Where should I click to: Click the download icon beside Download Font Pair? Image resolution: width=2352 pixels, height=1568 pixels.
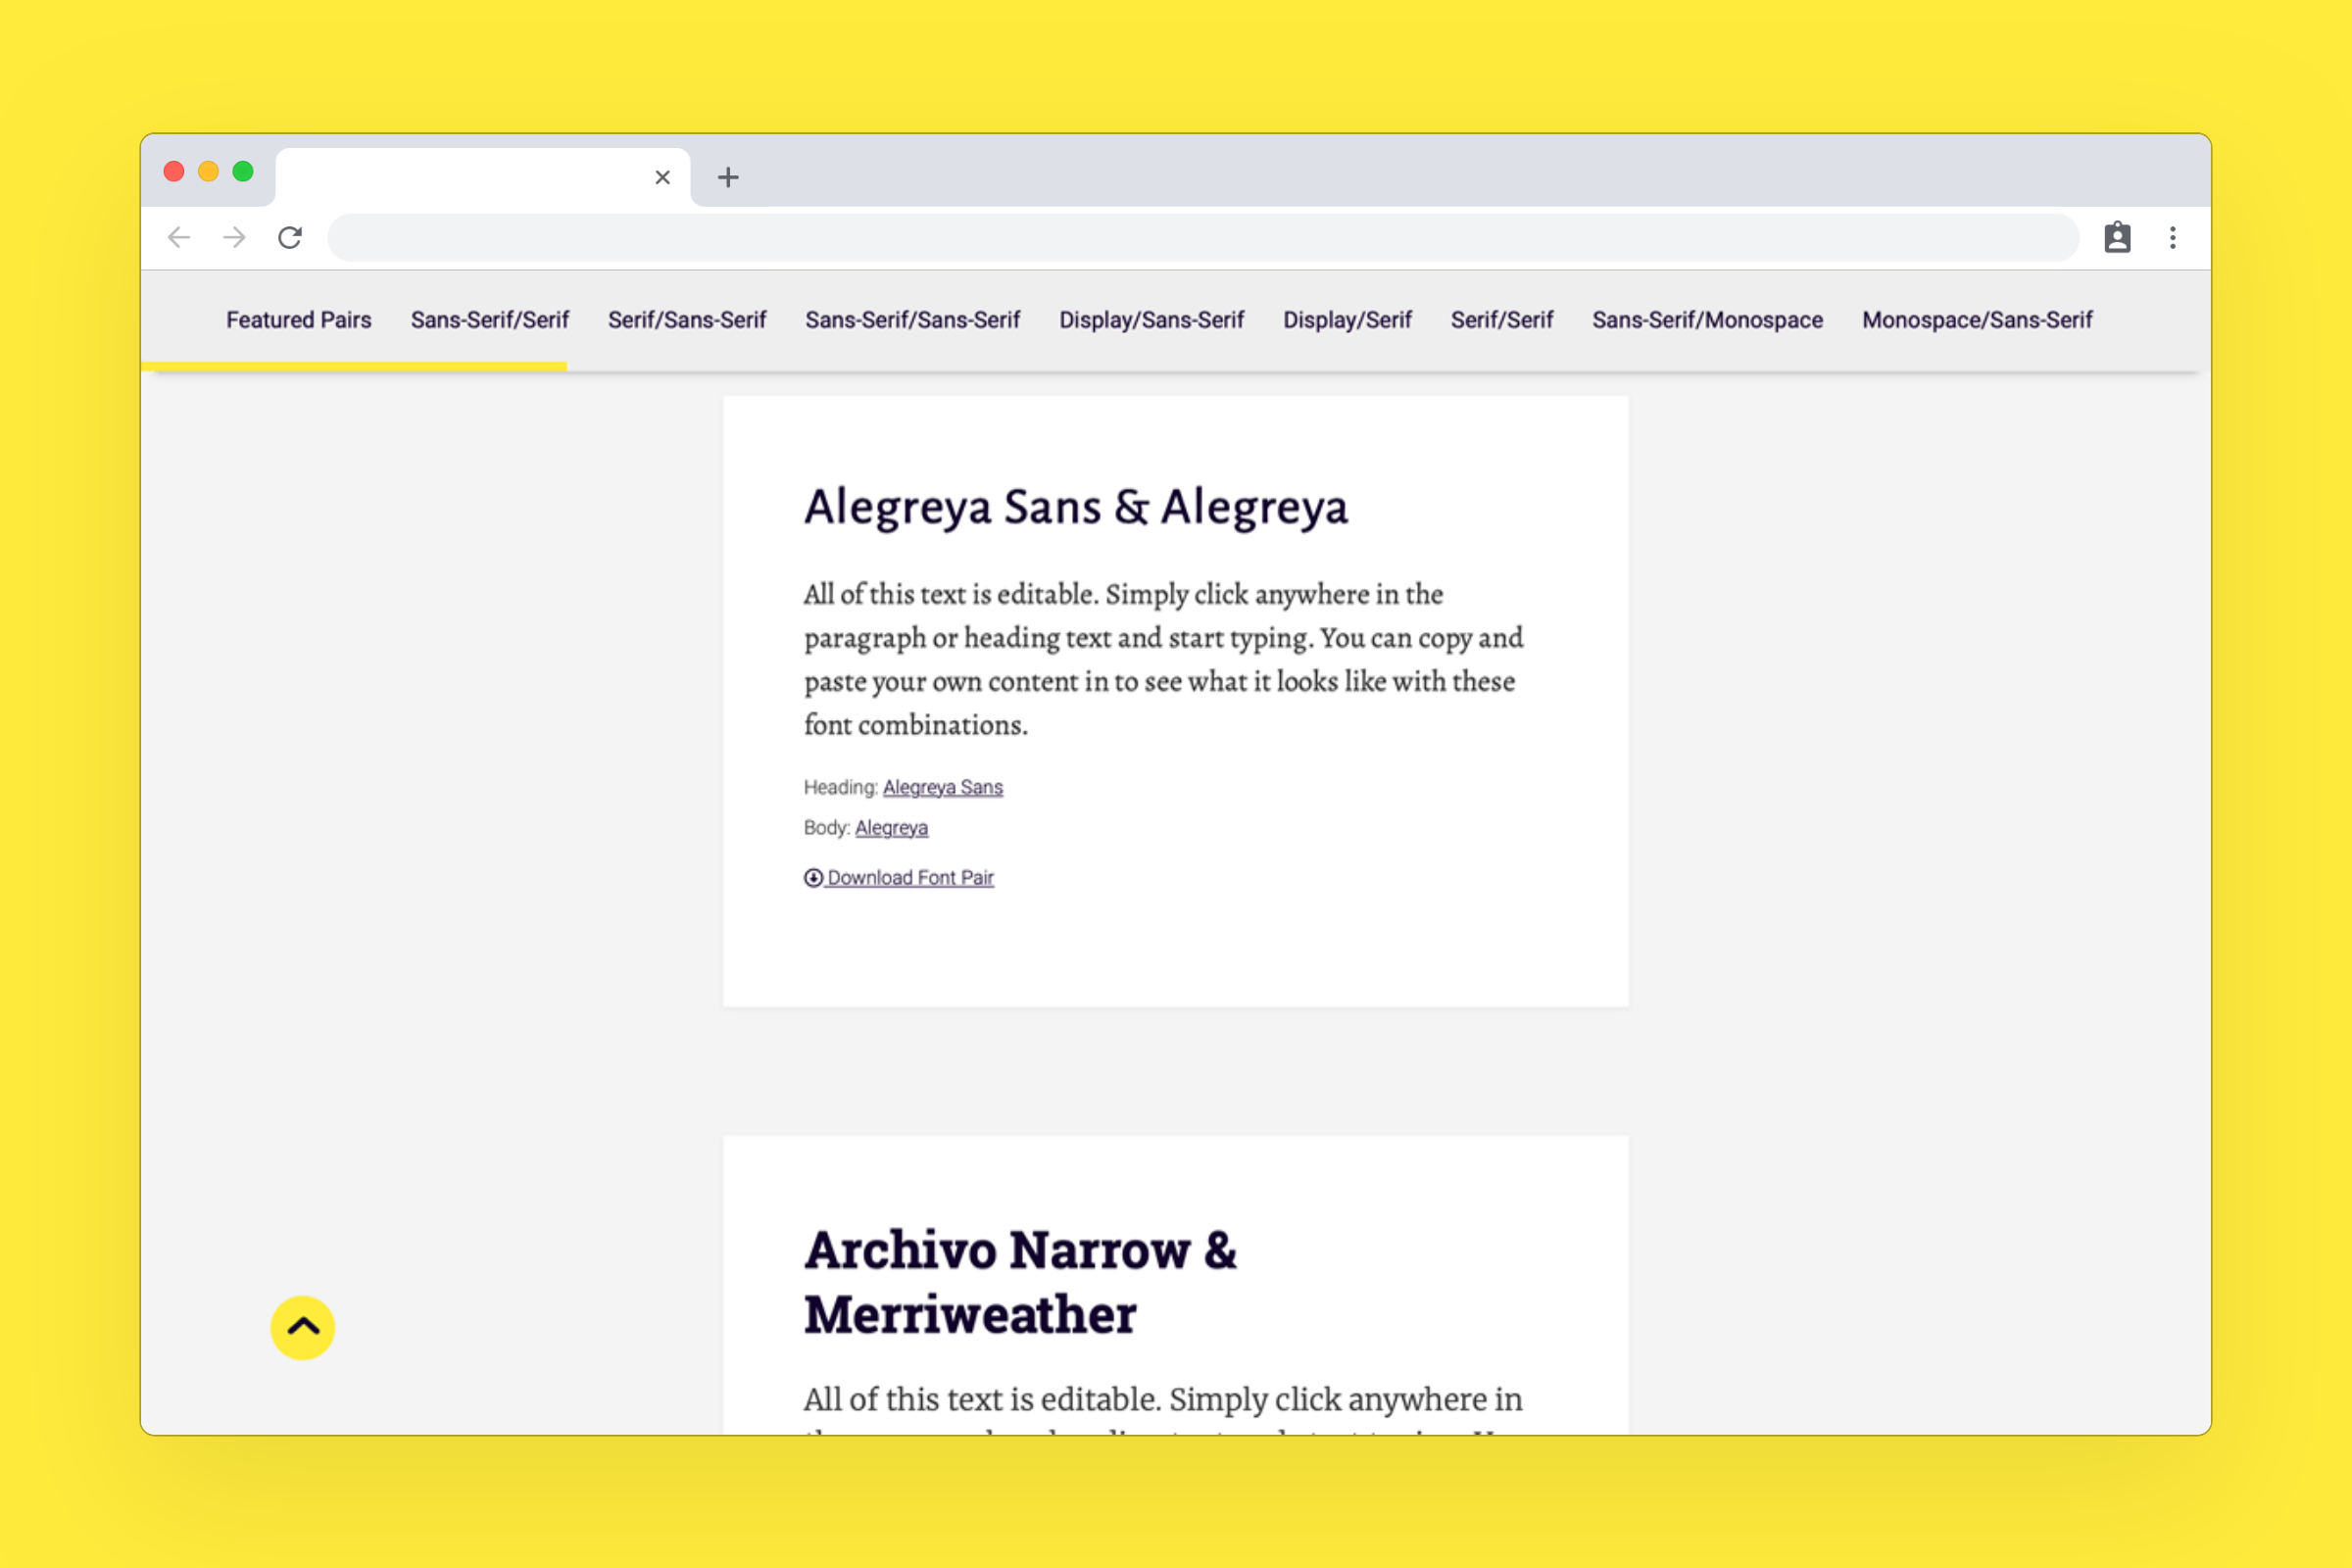tap(813, 877)
